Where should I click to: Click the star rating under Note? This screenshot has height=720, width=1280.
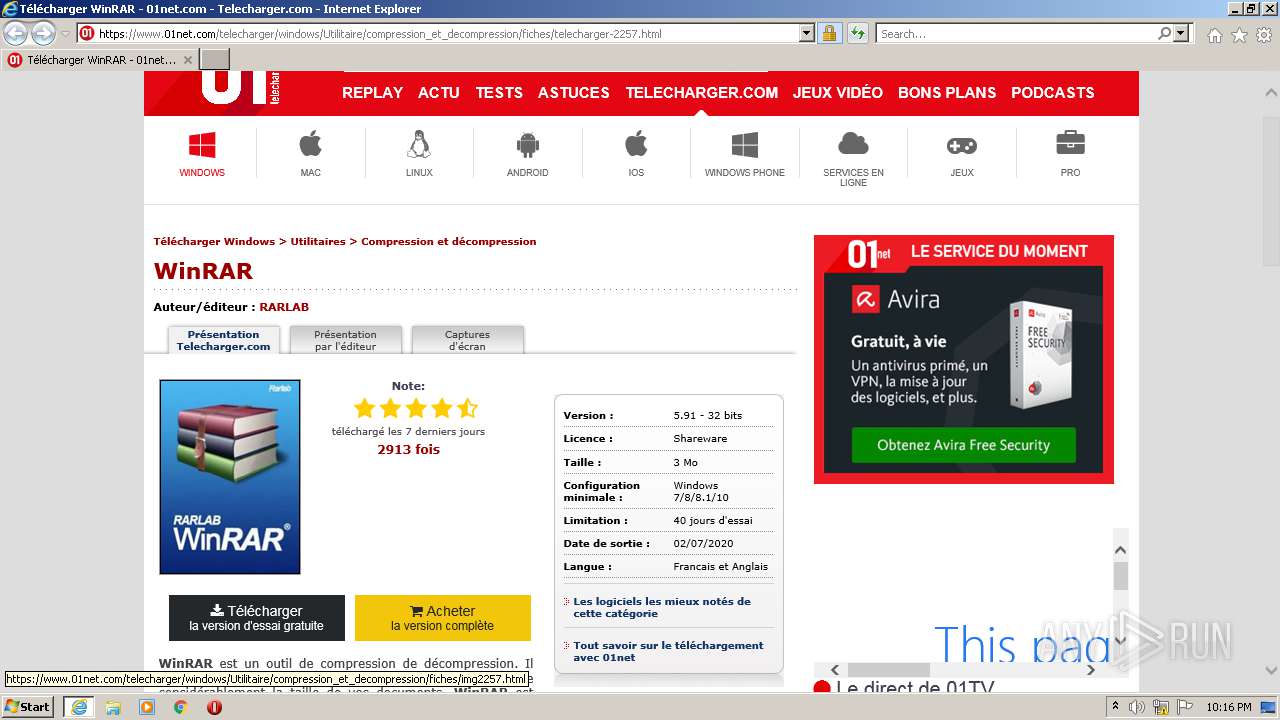pos(416,408)
